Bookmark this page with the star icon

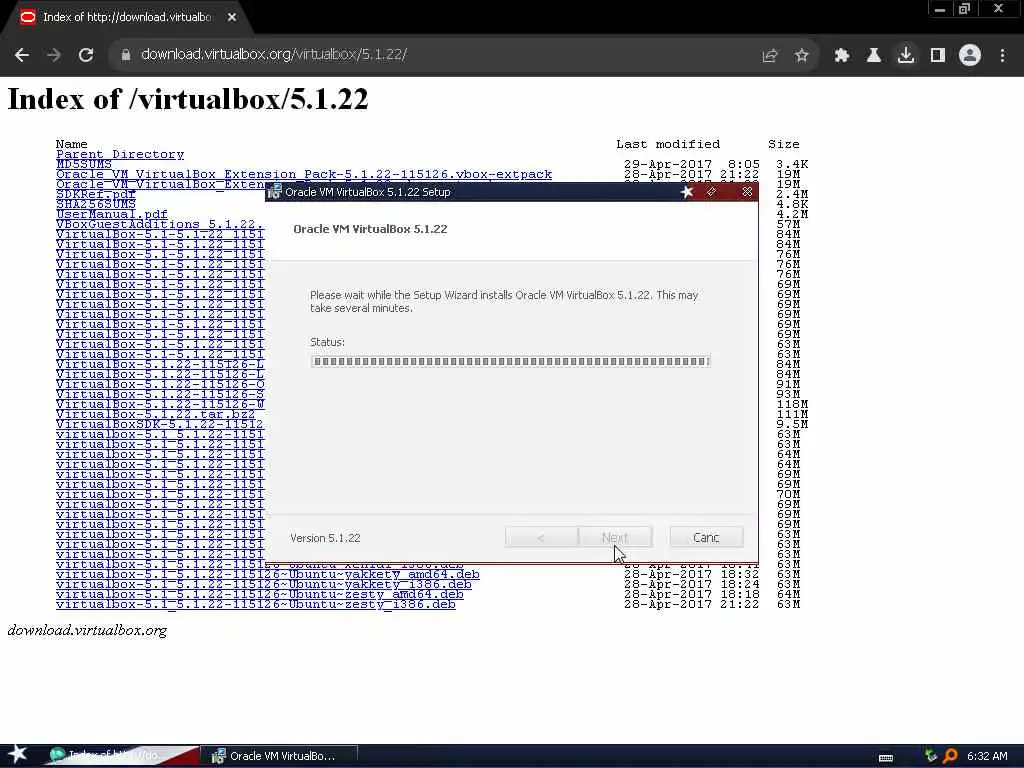pyautogui.click(x=801, y=56)
